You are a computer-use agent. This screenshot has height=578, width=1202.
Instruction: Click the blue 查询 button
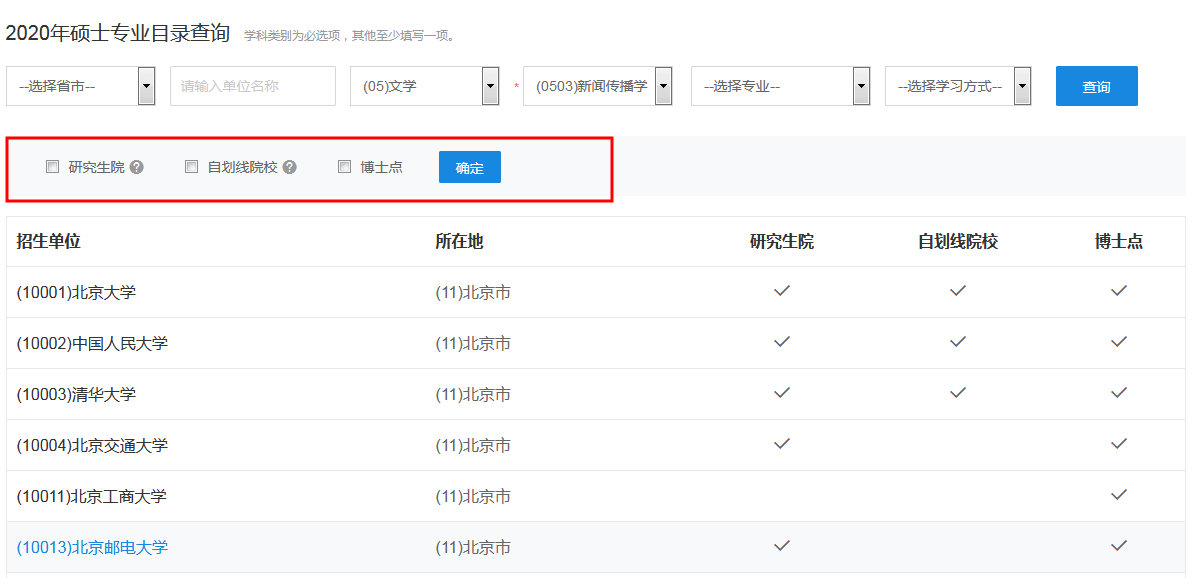pyautogui.click(x=1097, y=86)
